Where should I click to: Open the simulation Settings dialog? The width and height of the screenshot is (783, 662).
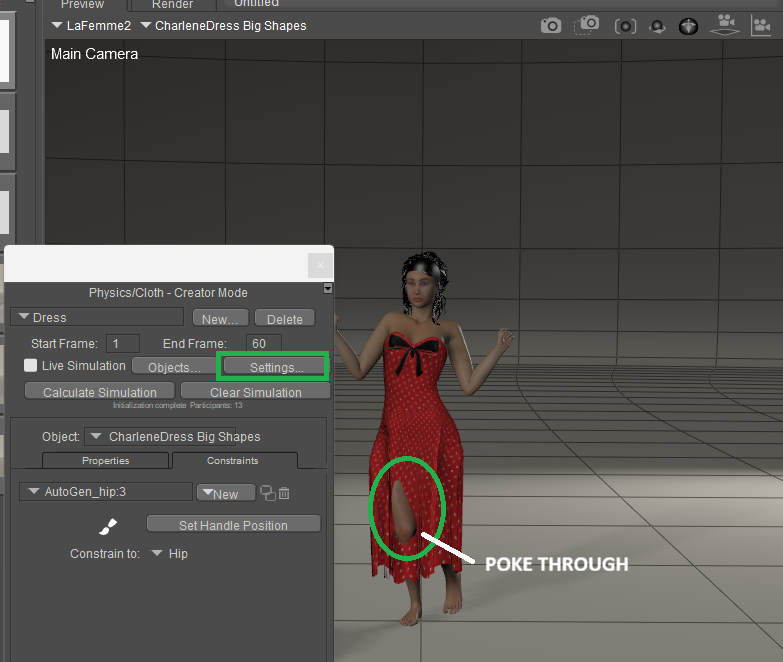[276, 367]
